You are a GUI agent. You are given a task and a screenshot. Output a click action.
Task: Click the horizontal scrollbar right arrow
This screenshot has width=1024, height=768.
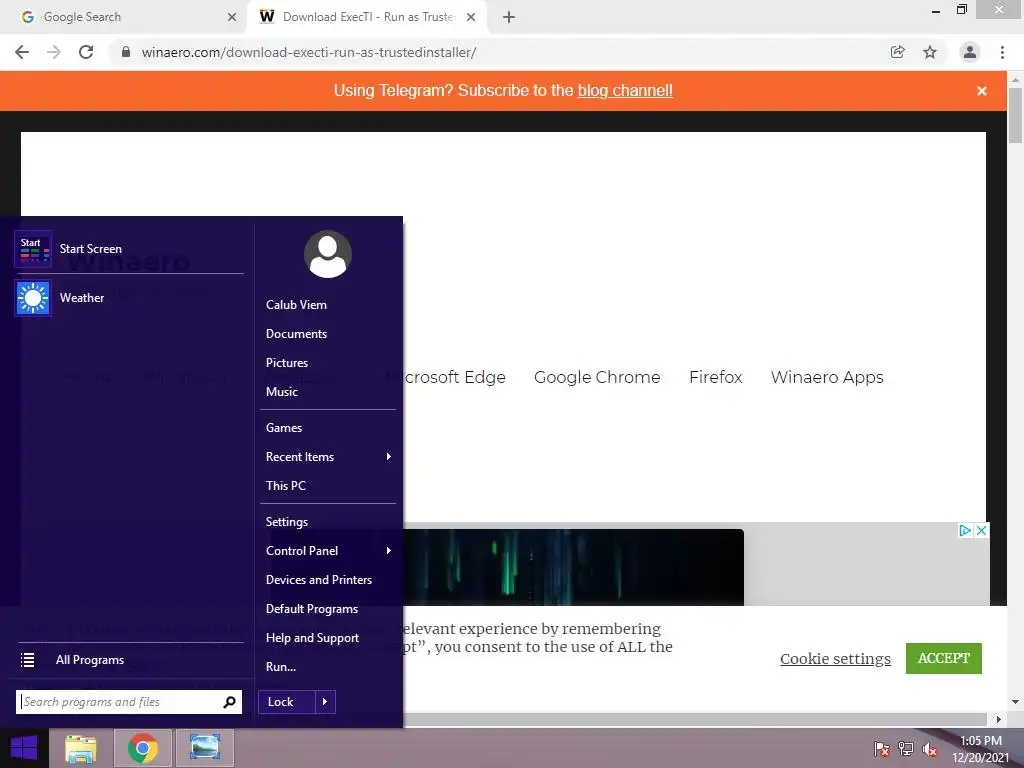[999, 720]
